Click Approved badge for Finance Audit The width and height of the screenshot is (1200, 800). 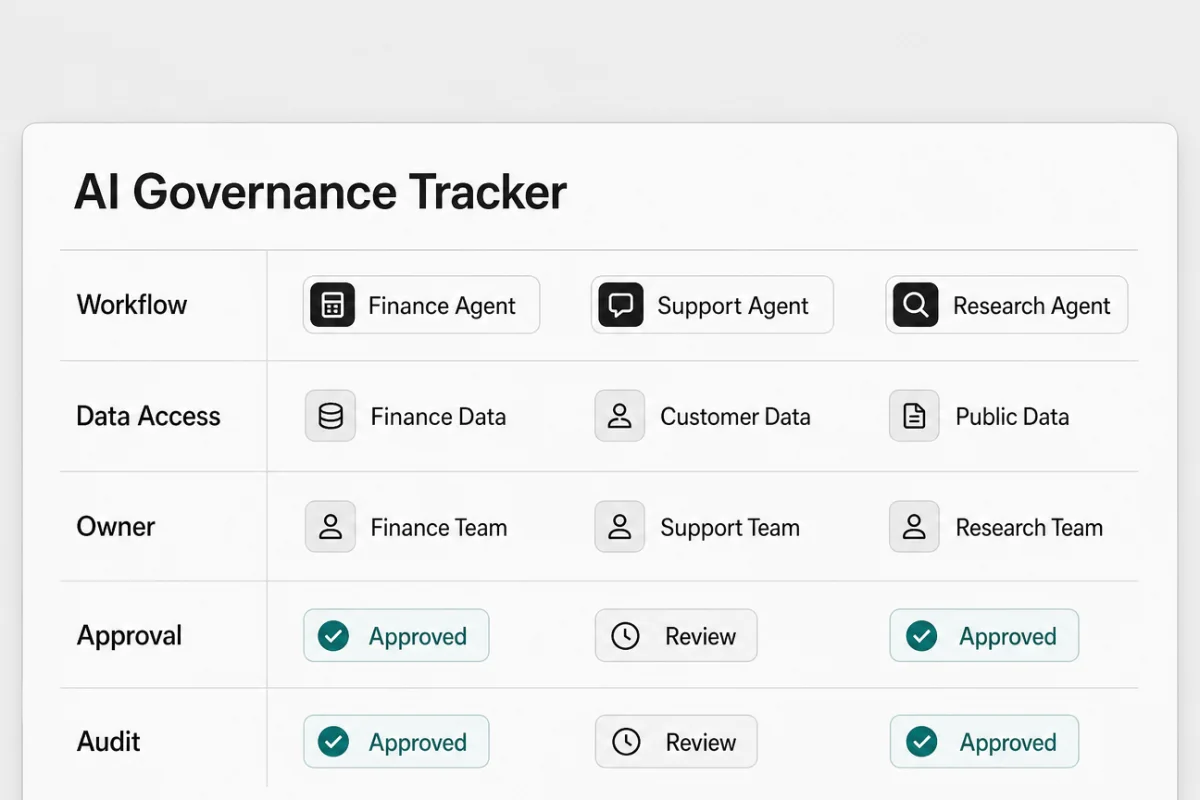pos(396,742)
